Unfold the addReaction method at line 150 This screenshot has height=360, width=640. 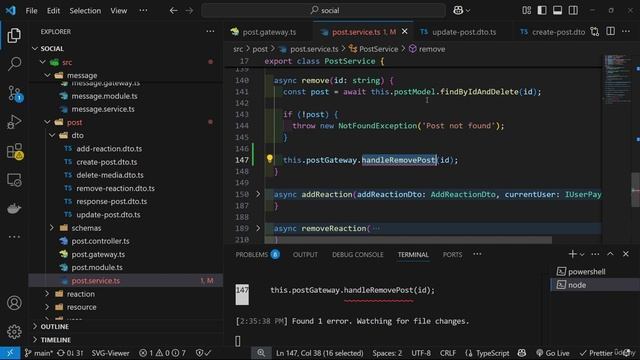click(x=258, y=194)
